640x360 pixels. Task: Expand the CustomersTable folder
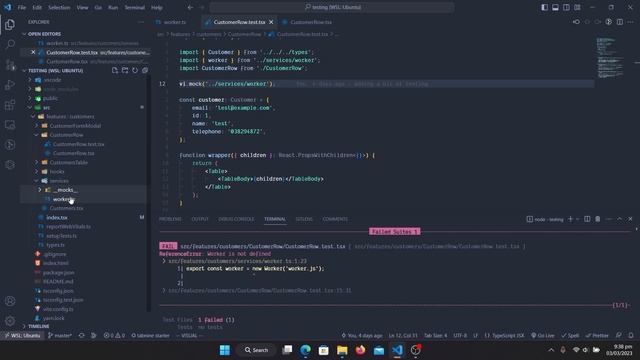click(36, 162)
